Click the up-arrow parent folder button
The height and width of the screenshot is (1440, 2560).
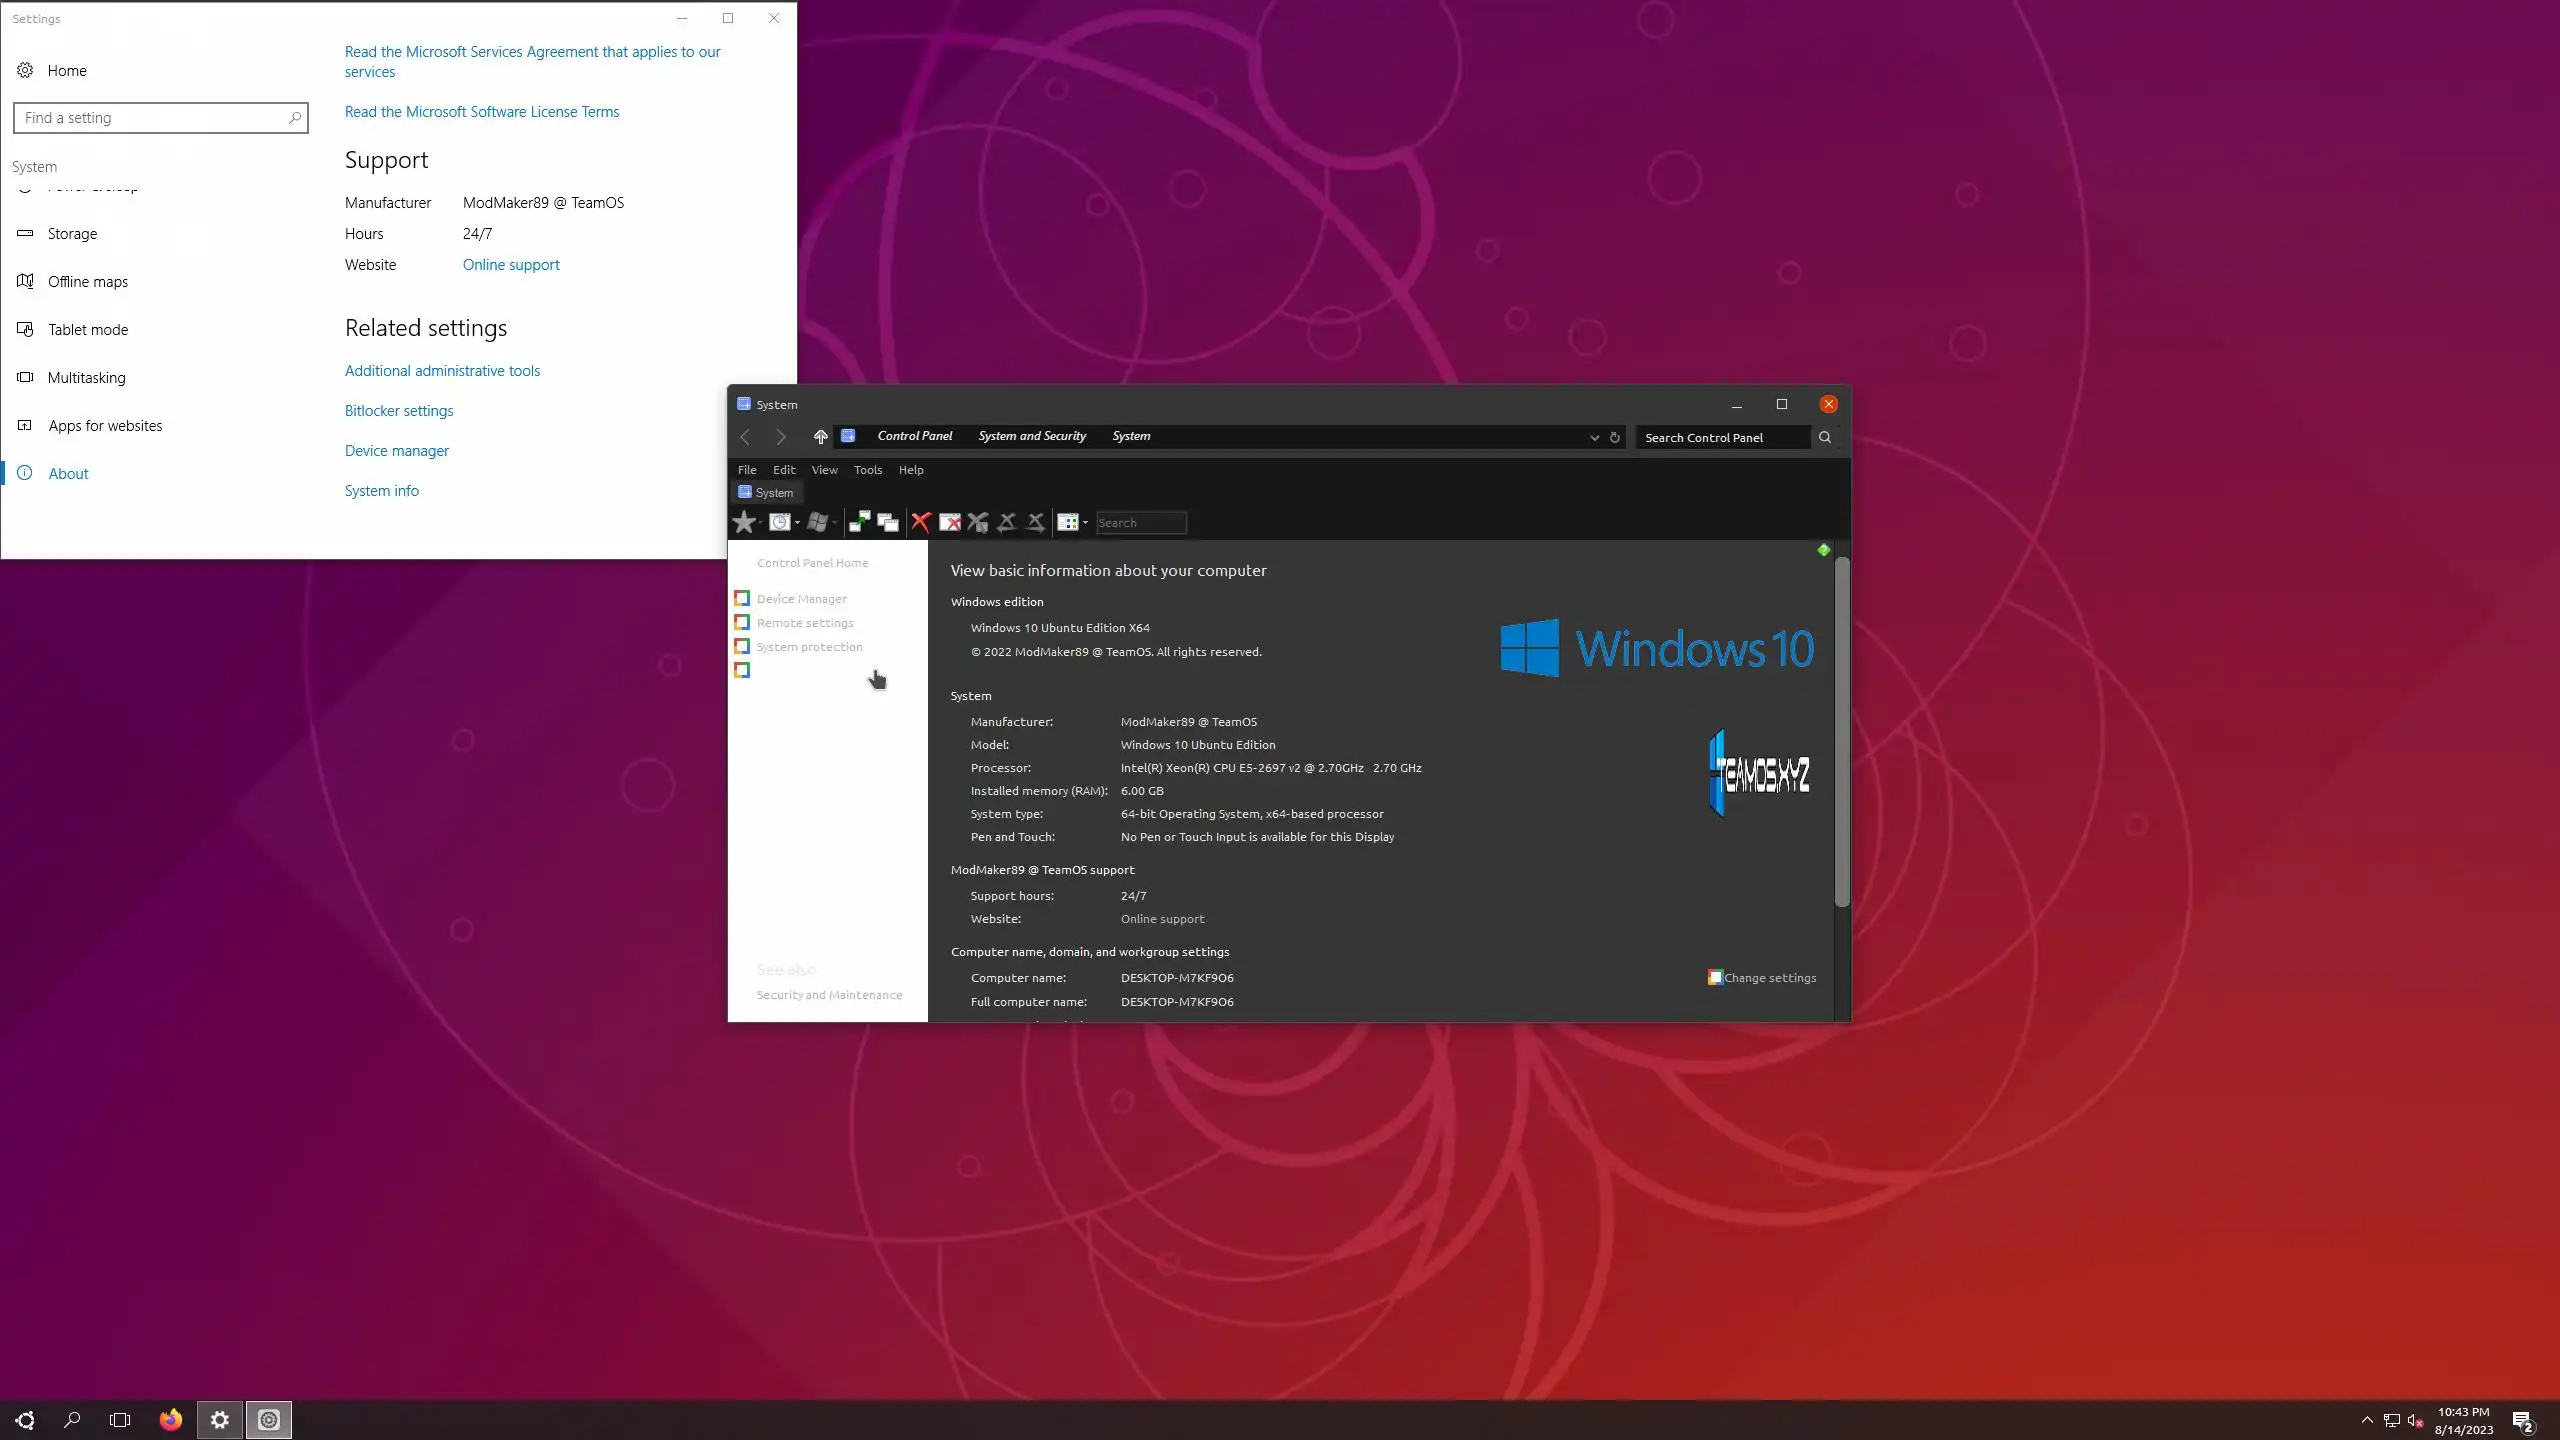(820, 437)
